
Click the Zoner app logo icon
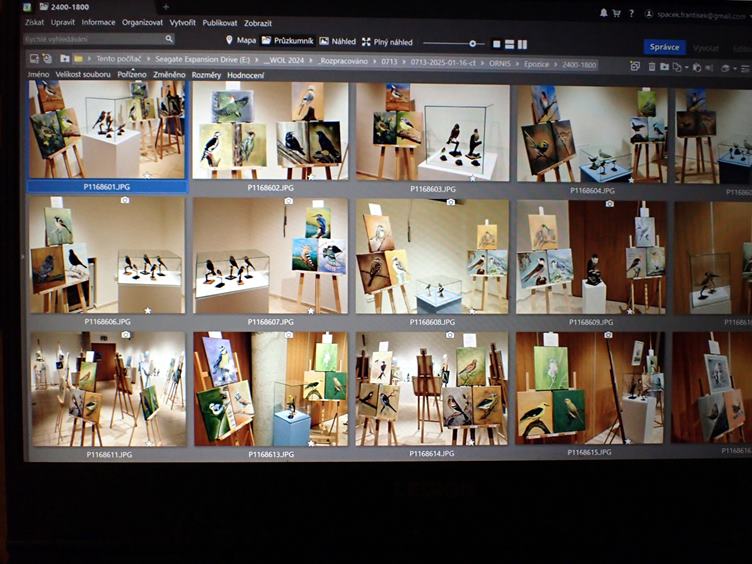coord(27,7)
